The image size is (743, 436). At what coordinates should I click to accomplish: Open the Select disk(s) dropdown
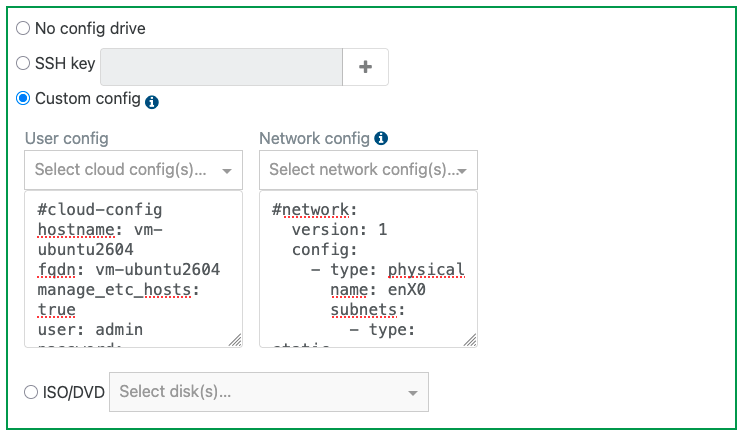click(x=269, y=392)
